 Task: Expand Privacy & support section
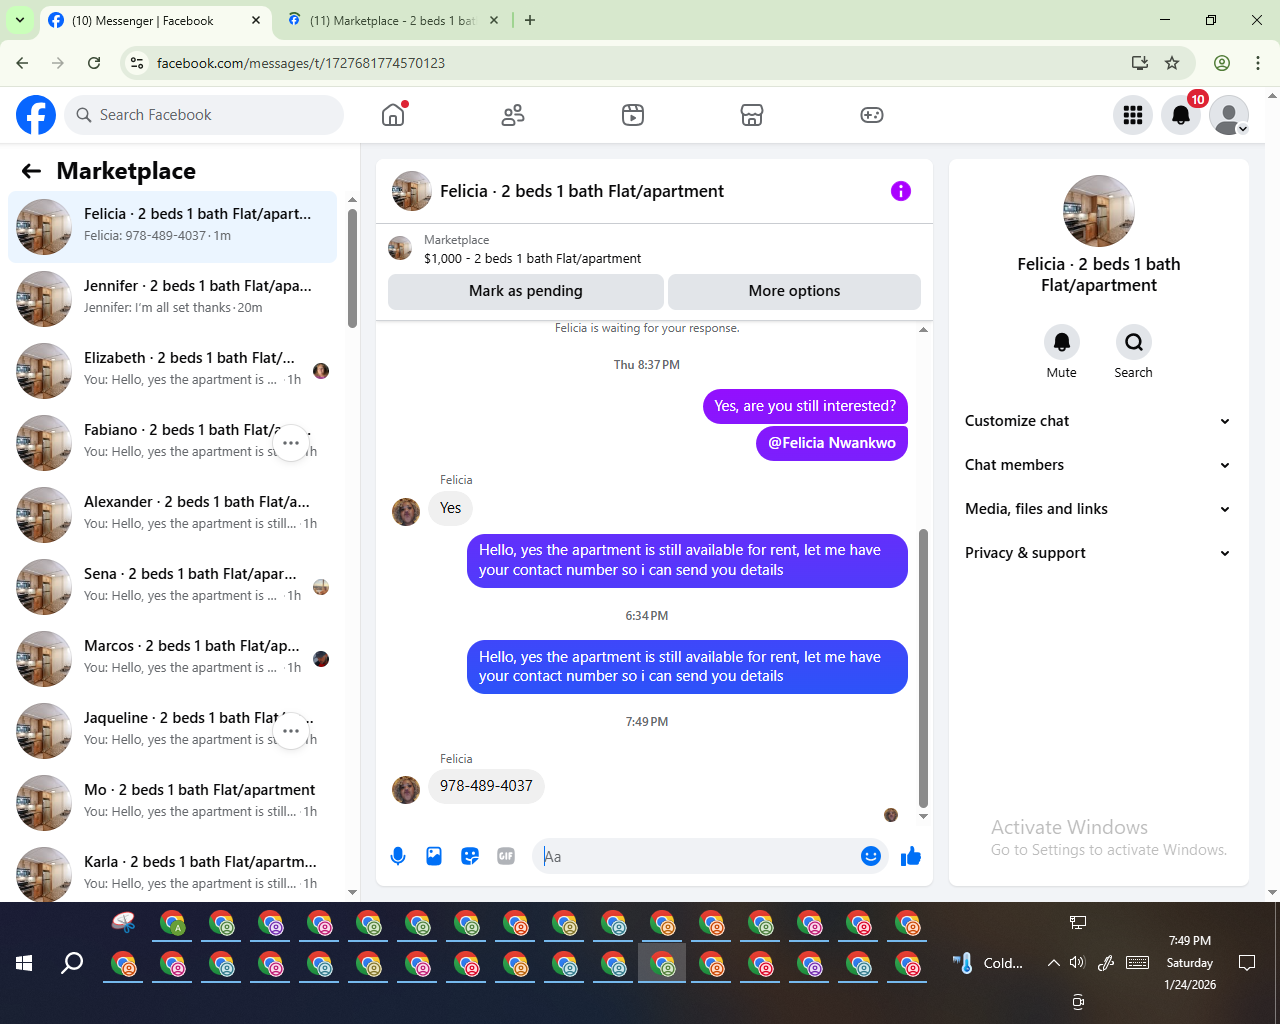1097,553
